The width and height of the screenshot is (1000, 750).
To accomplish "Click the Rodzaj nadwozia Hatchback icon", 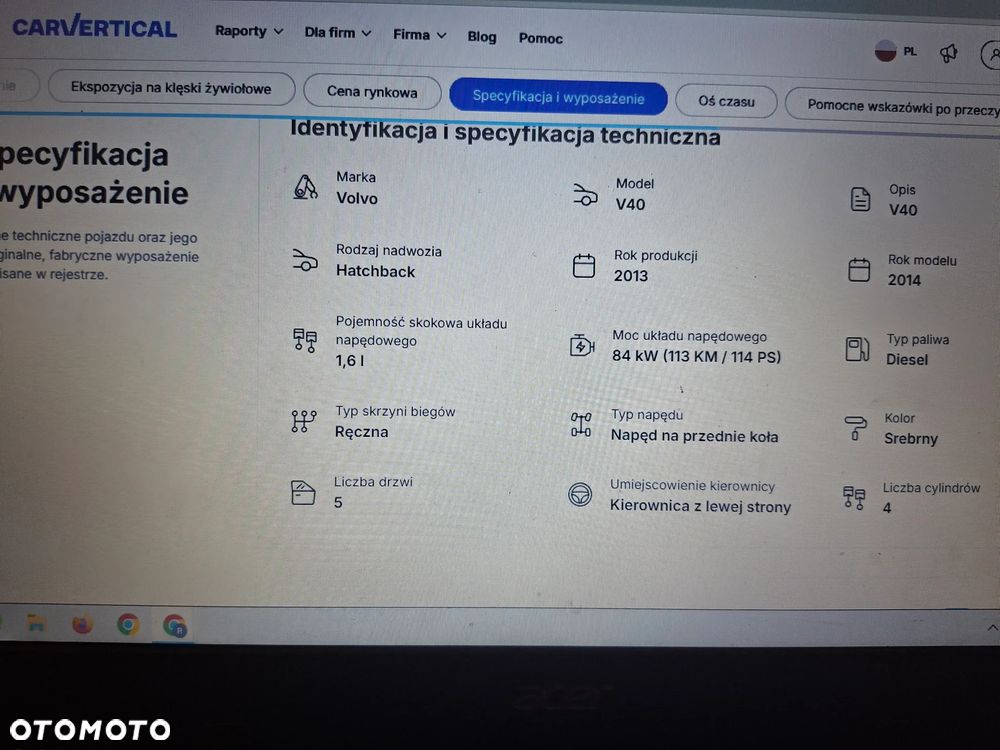I will tap(305, 260).
